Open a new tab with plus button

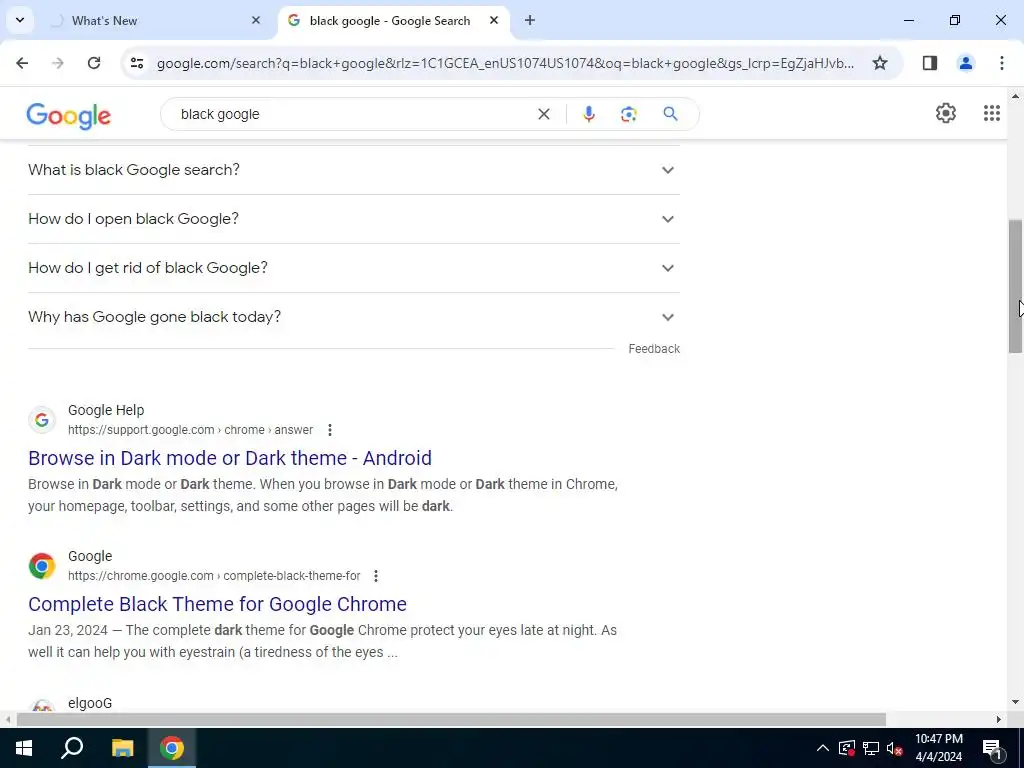[x=530, y=20]
